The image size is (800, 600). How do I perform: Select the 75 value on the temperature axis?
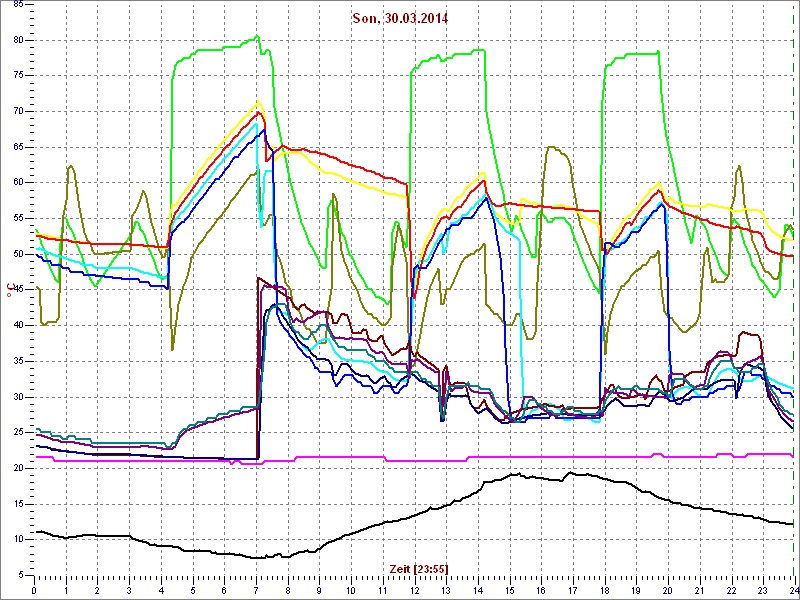(x=17, y=76)
